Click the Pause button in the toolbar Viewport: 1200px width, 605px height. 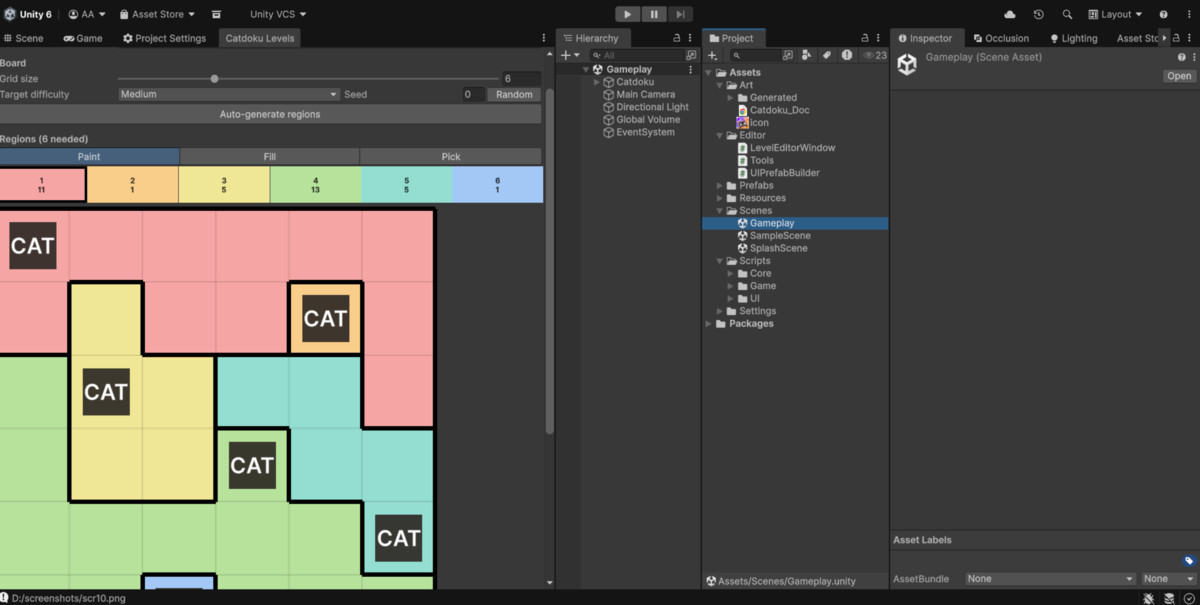654,14
